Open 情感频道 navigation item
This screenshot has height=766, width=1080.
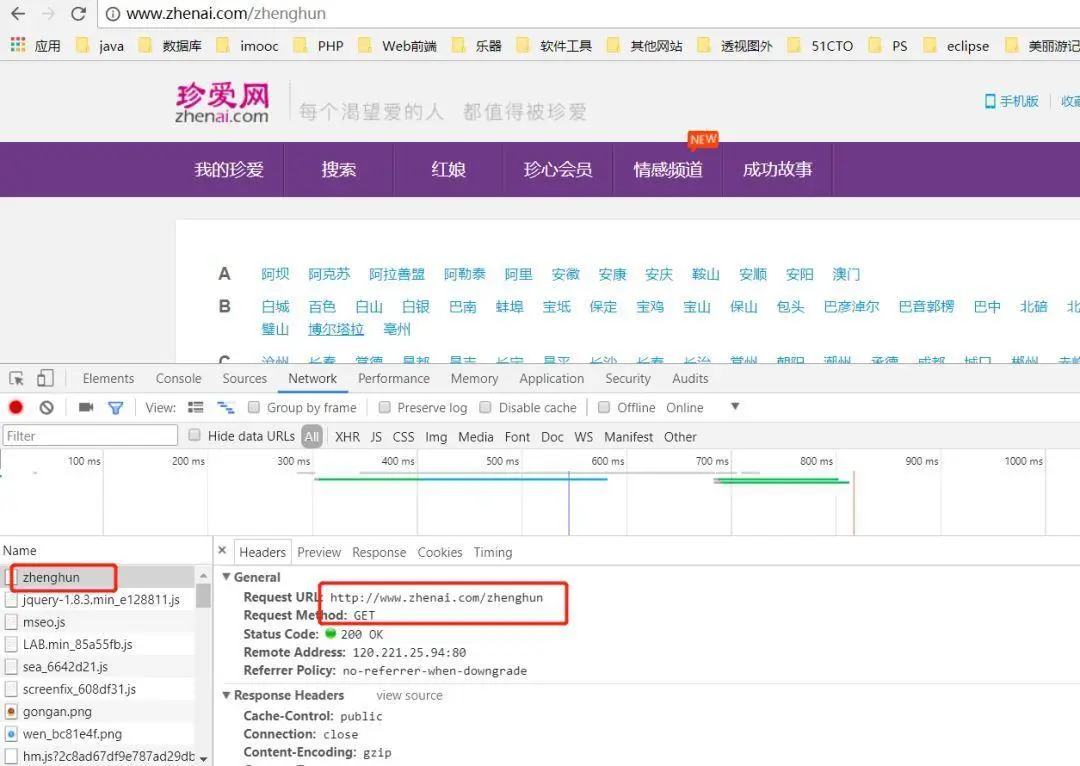click(668, 169)
